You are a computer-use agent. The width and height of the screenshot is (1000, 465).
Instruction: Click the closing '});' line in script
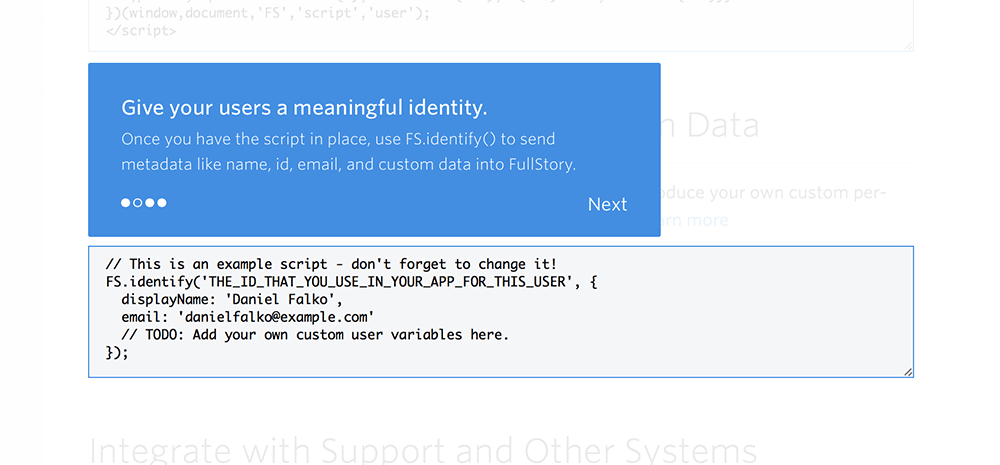point(117,353)
